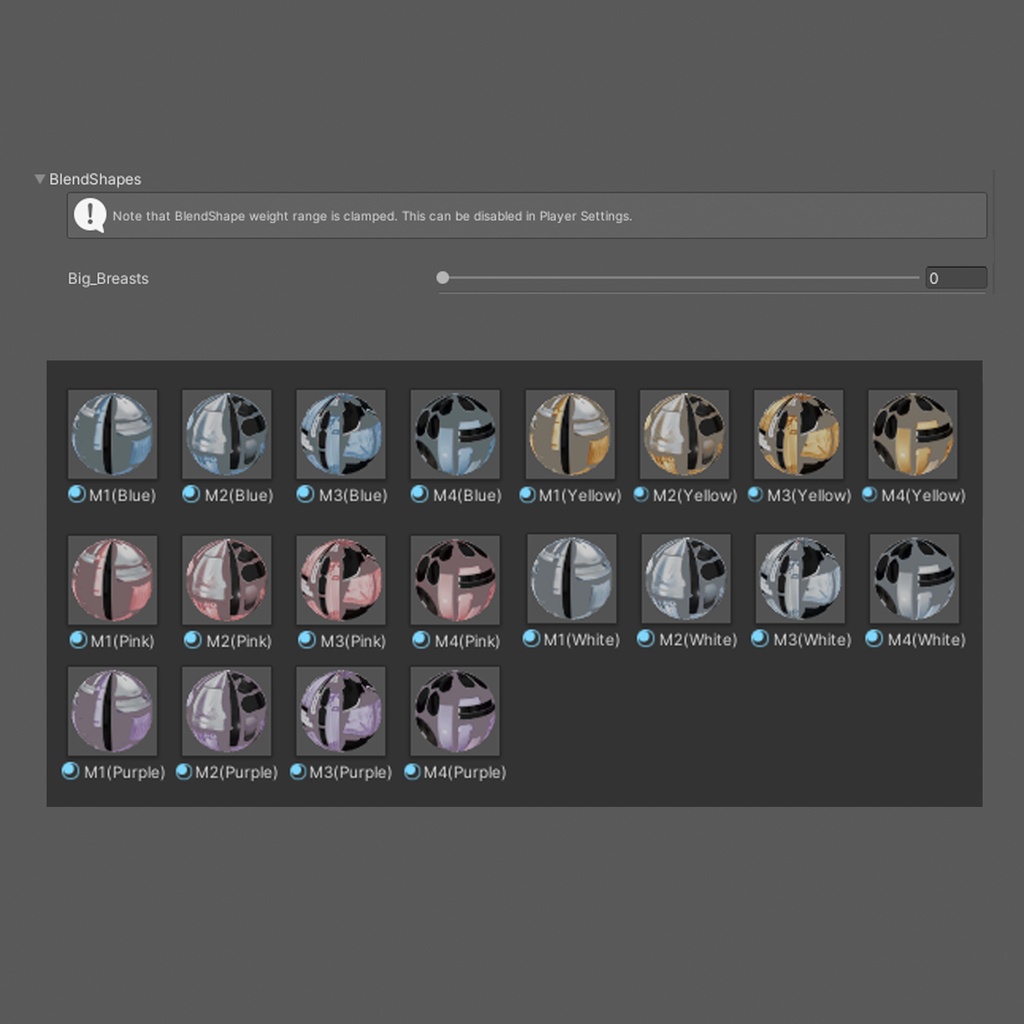Click the M2(Pink) text label

point(238,641)
